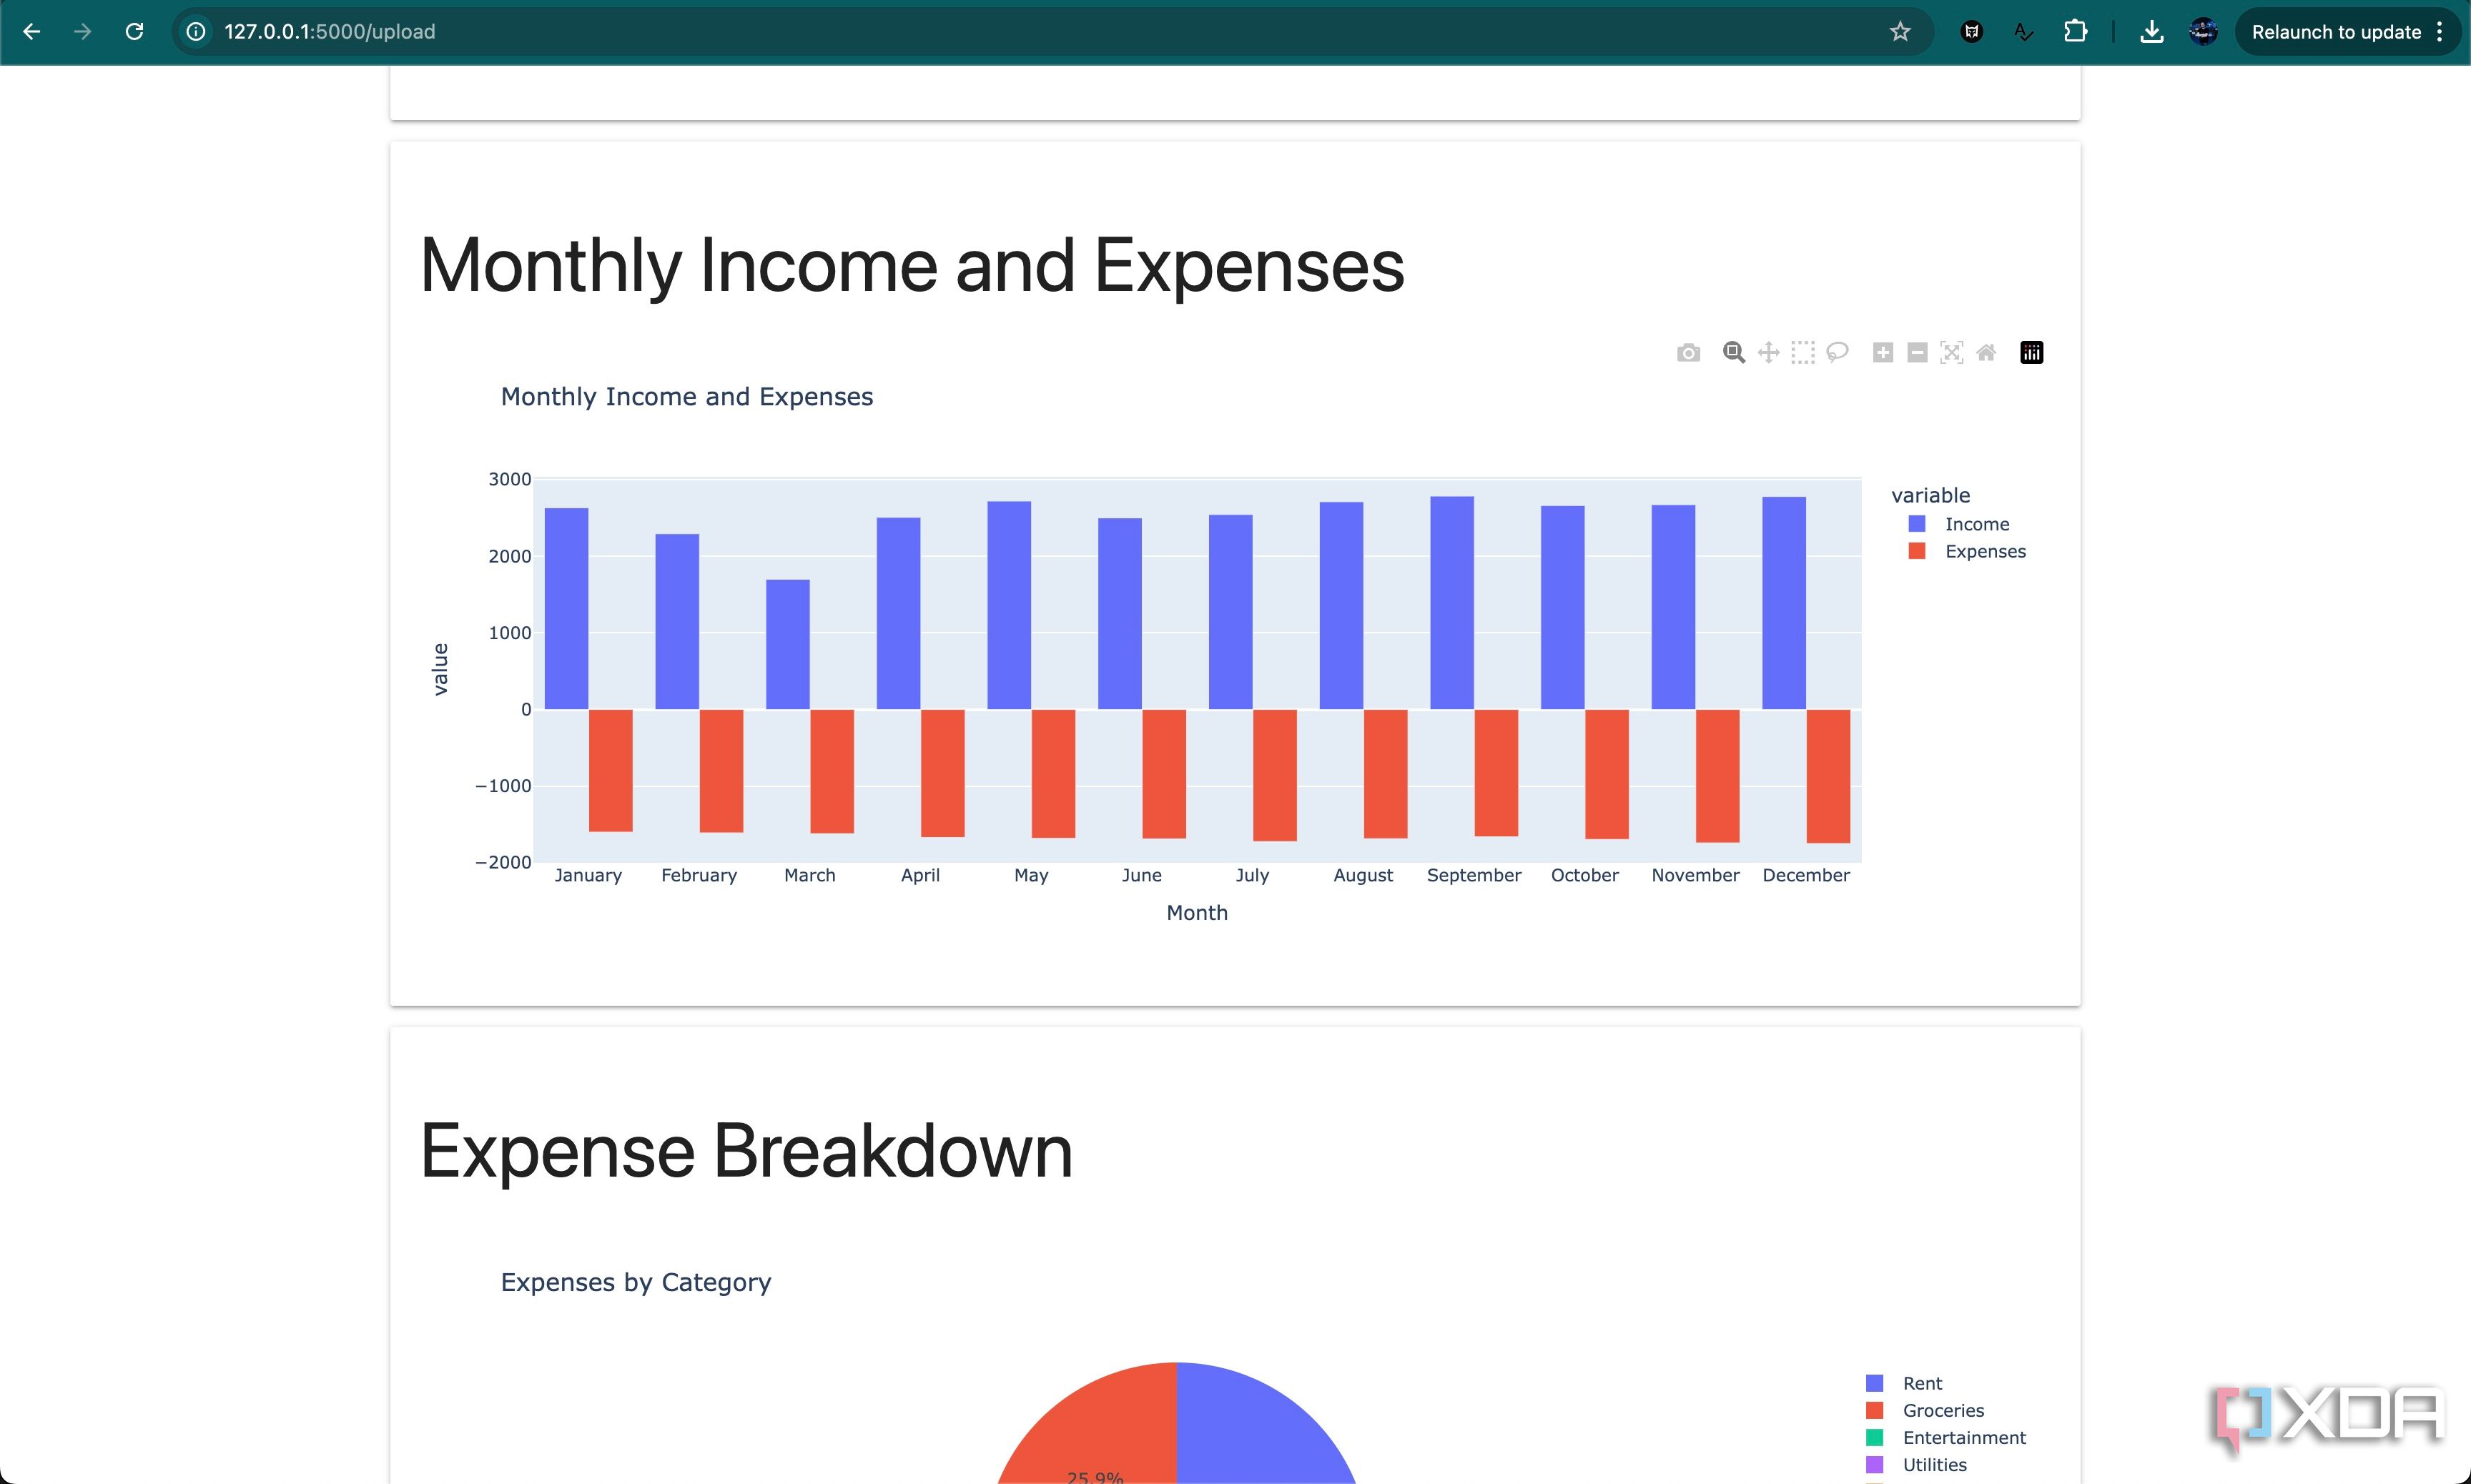Viewport: 2471px width, 1484px height.
Task: Toggle Expenses series in bar chart legend
Action: (x=1984, y=551)
